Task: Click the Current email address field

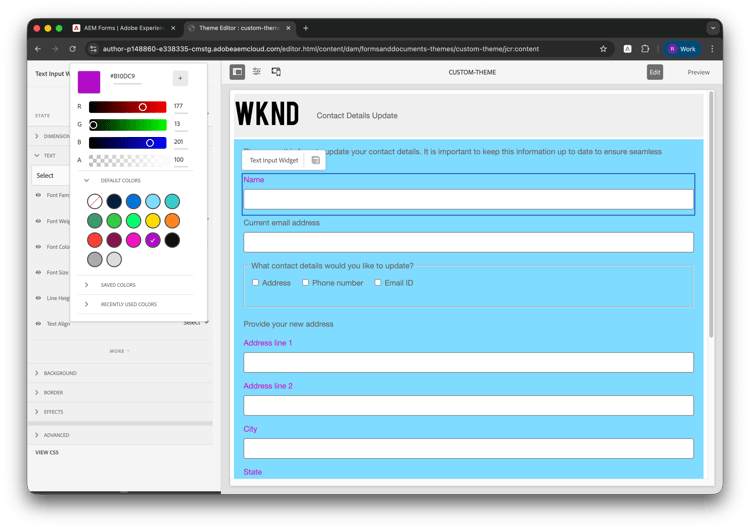Action: 468,243
